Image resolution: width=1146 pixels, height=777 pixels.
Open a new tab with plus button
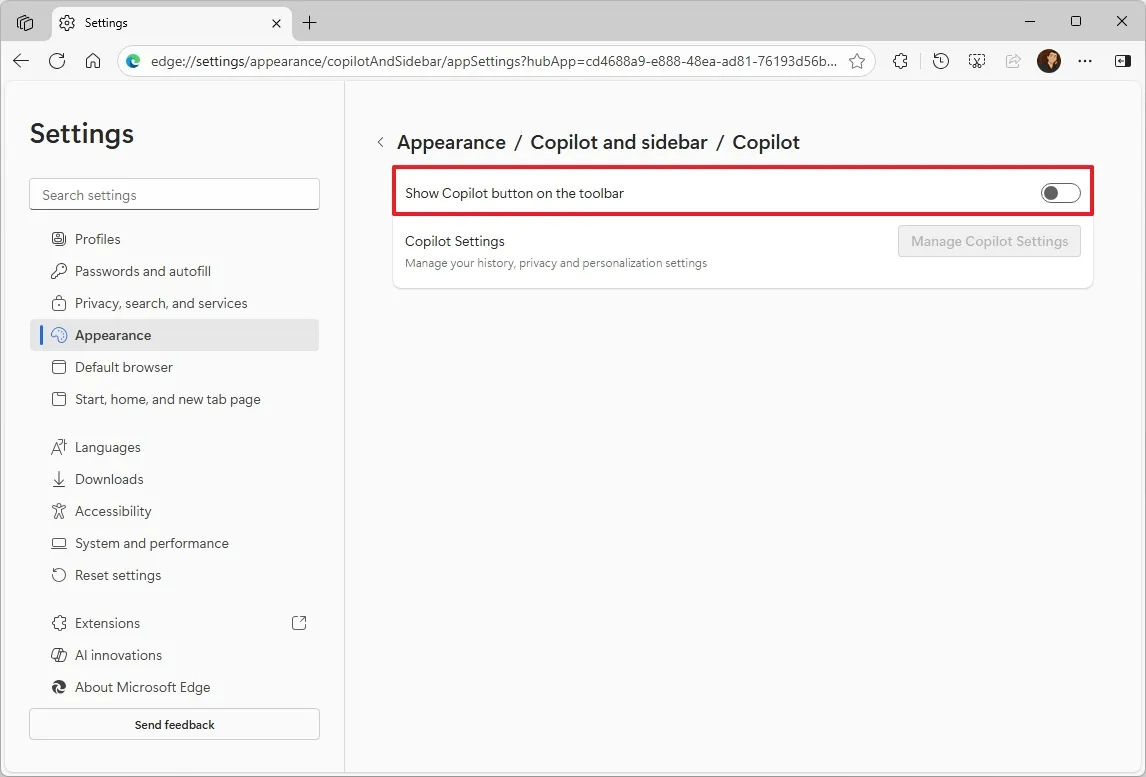310,22
